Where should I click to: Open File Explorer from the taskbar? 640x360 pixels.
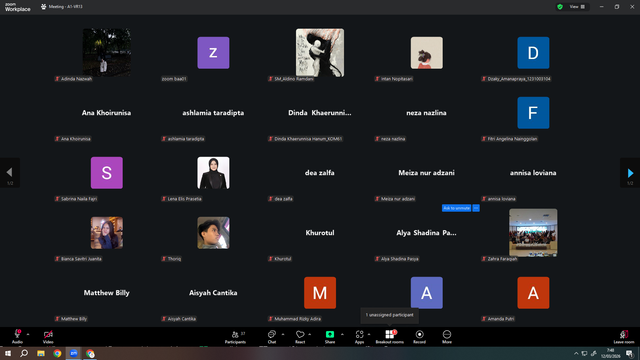pyautogui.click(x=41, y=353)
